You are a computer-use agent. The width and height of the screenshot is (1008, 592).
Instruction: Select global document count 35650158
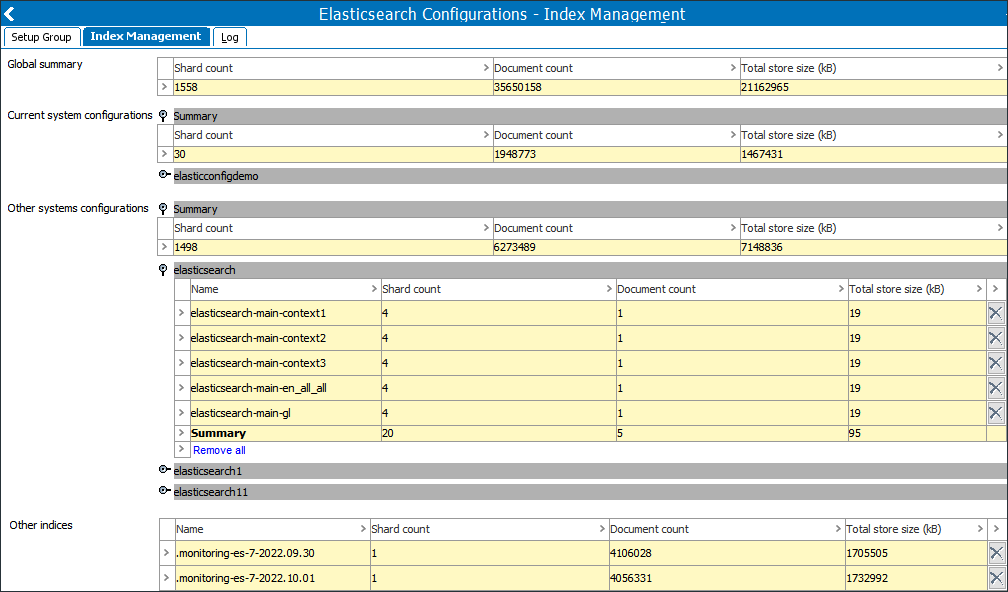click(616, 87)
